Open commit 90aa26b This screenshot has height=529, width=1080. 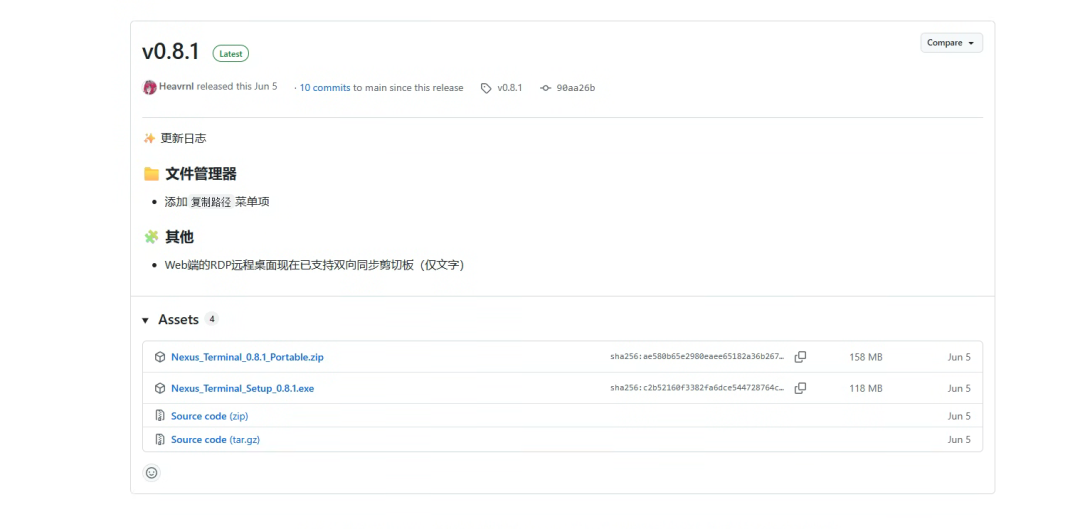tap(575, 88)
